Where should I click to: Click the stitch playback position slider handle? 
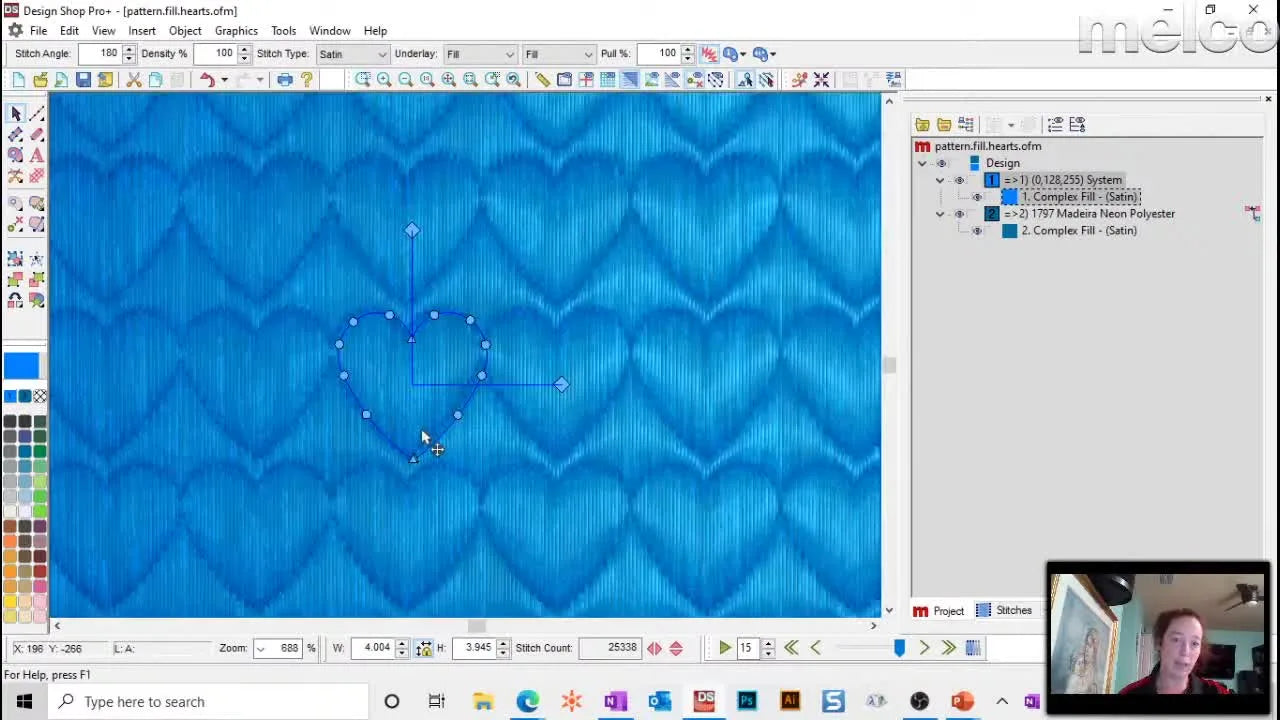click(899, 648)
